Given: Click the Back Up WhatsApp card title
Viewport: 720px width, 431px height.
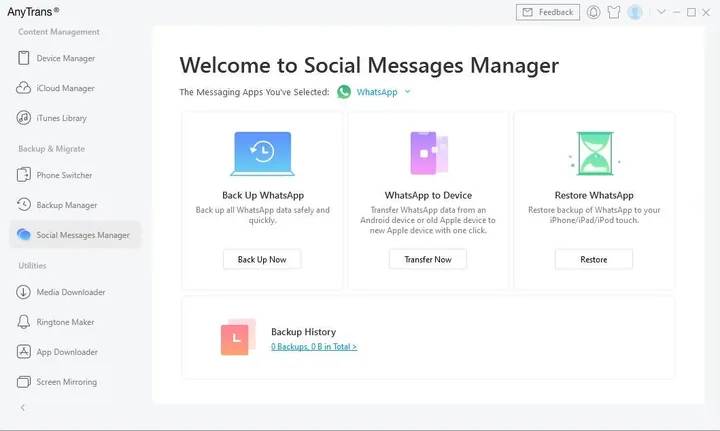Looking at the screenshot, I should (263, 195).
